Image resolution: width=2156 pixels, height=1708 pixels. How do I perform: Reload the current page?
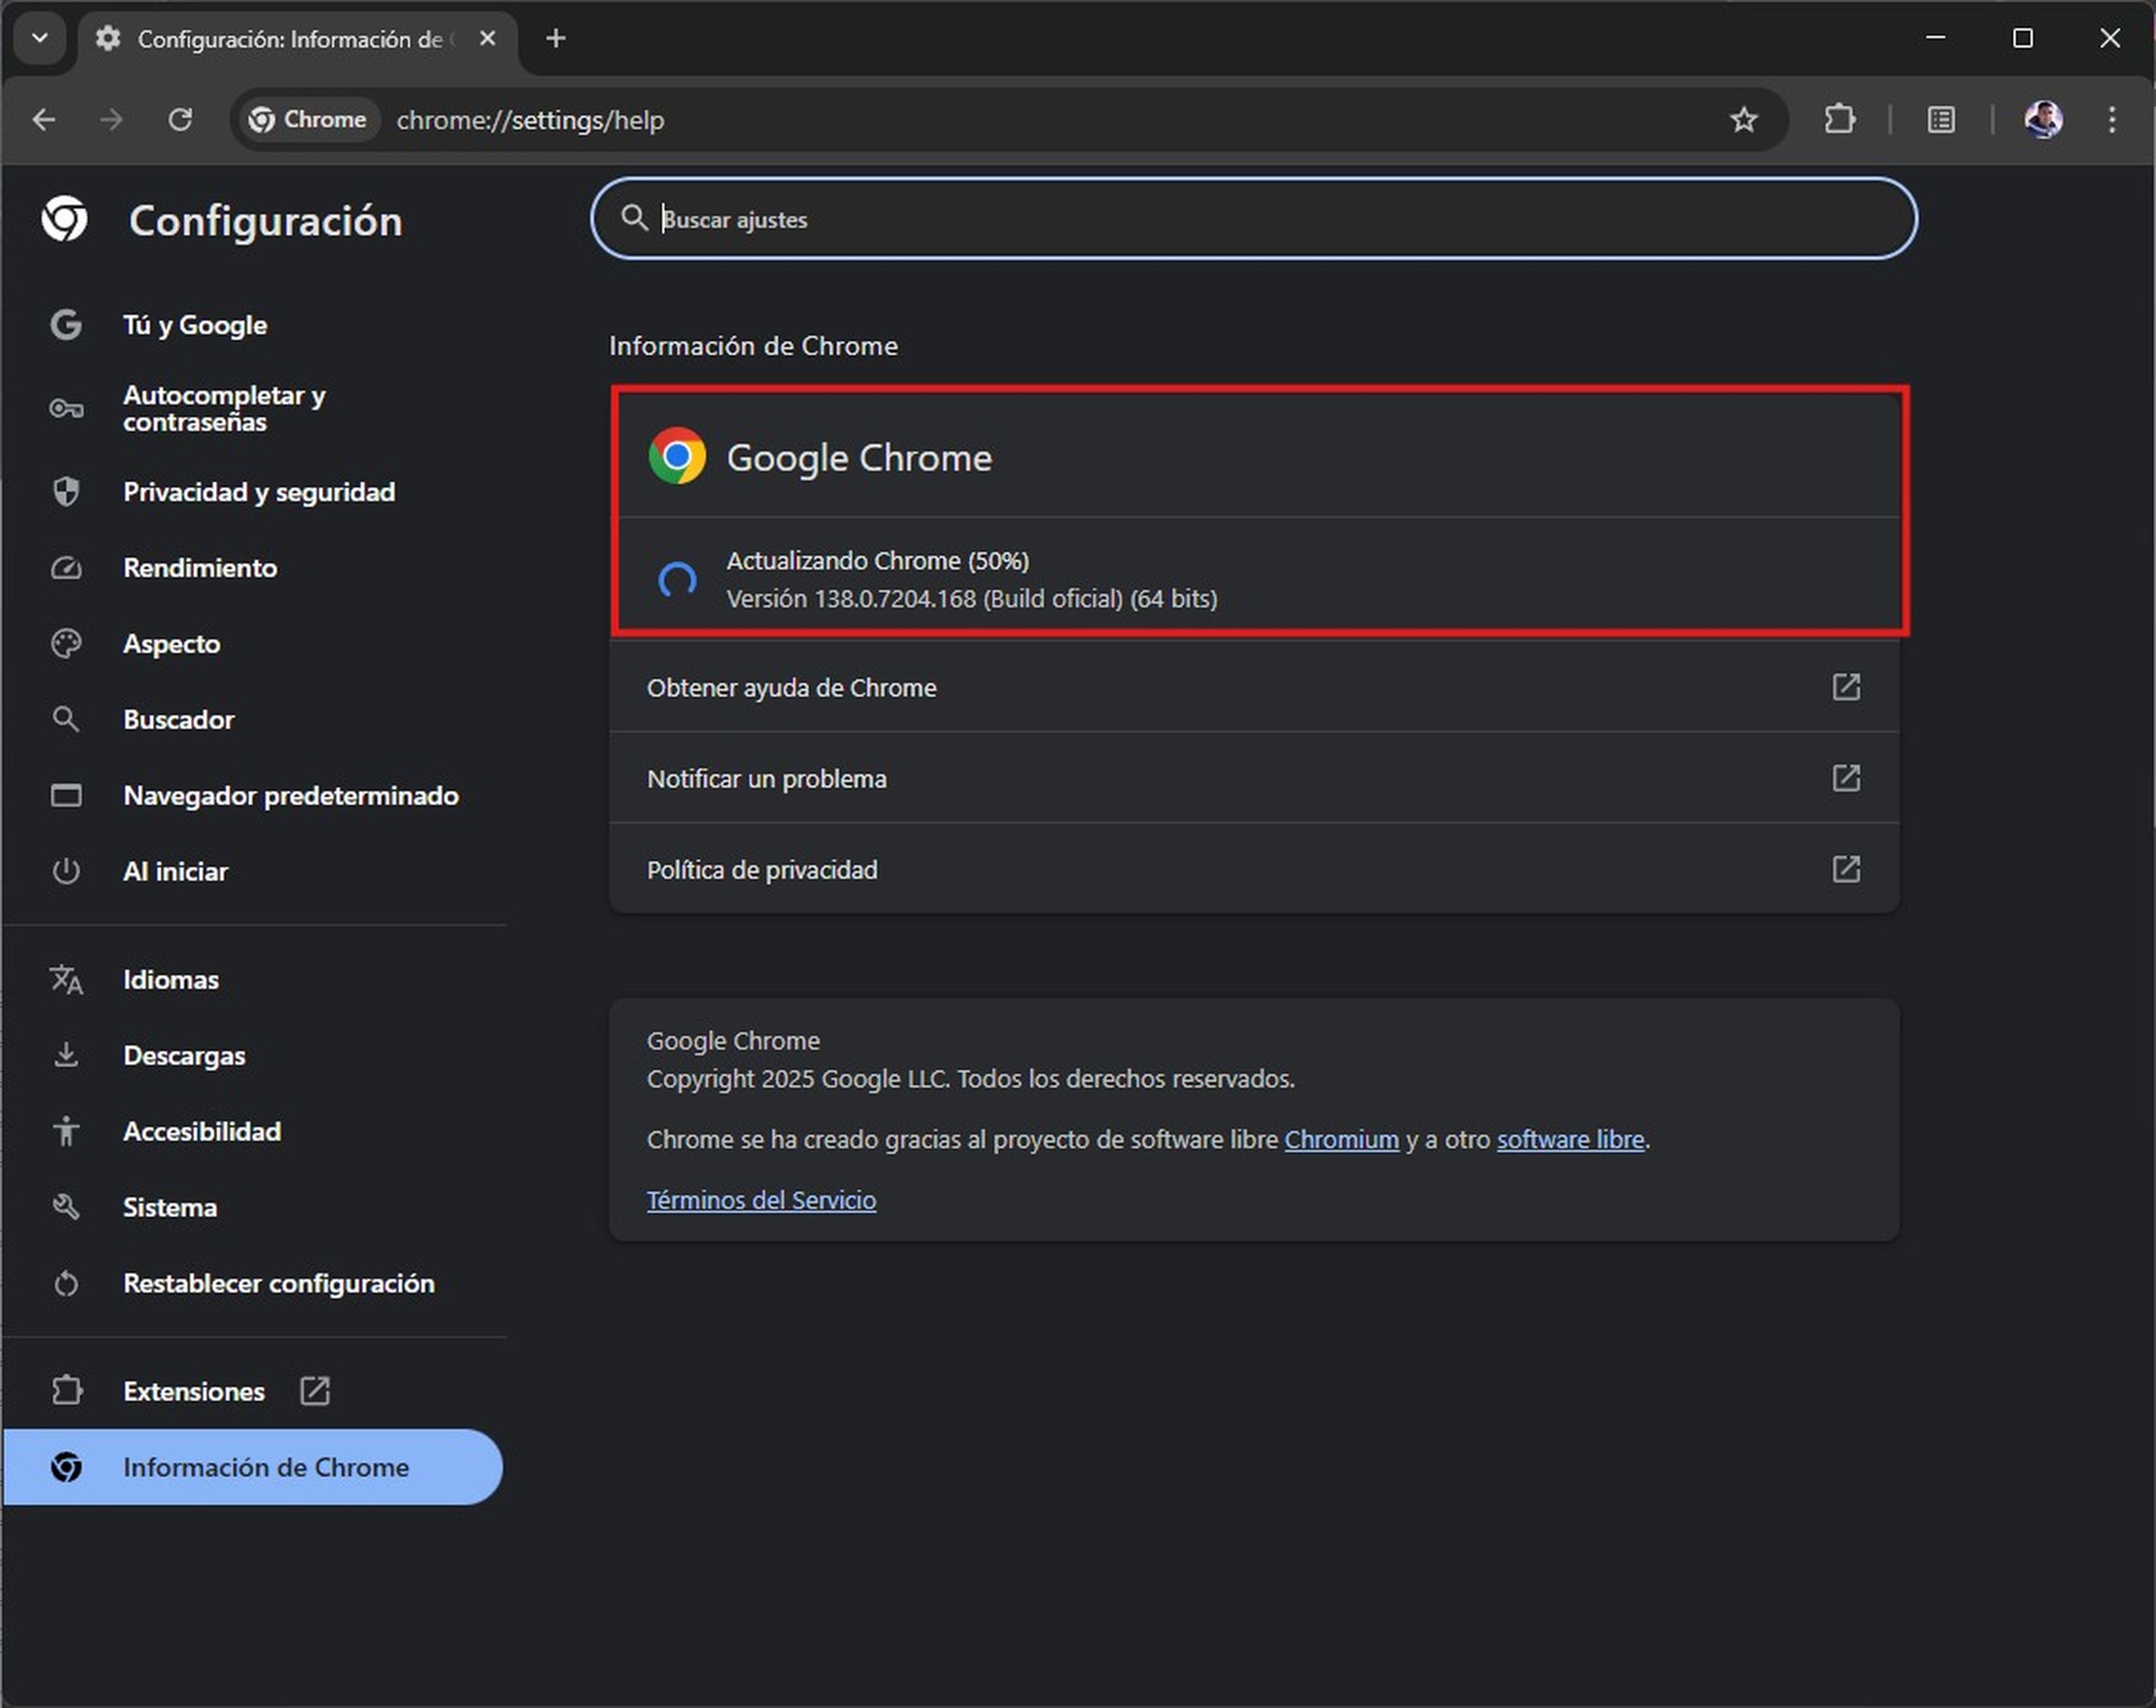[180, 120]
